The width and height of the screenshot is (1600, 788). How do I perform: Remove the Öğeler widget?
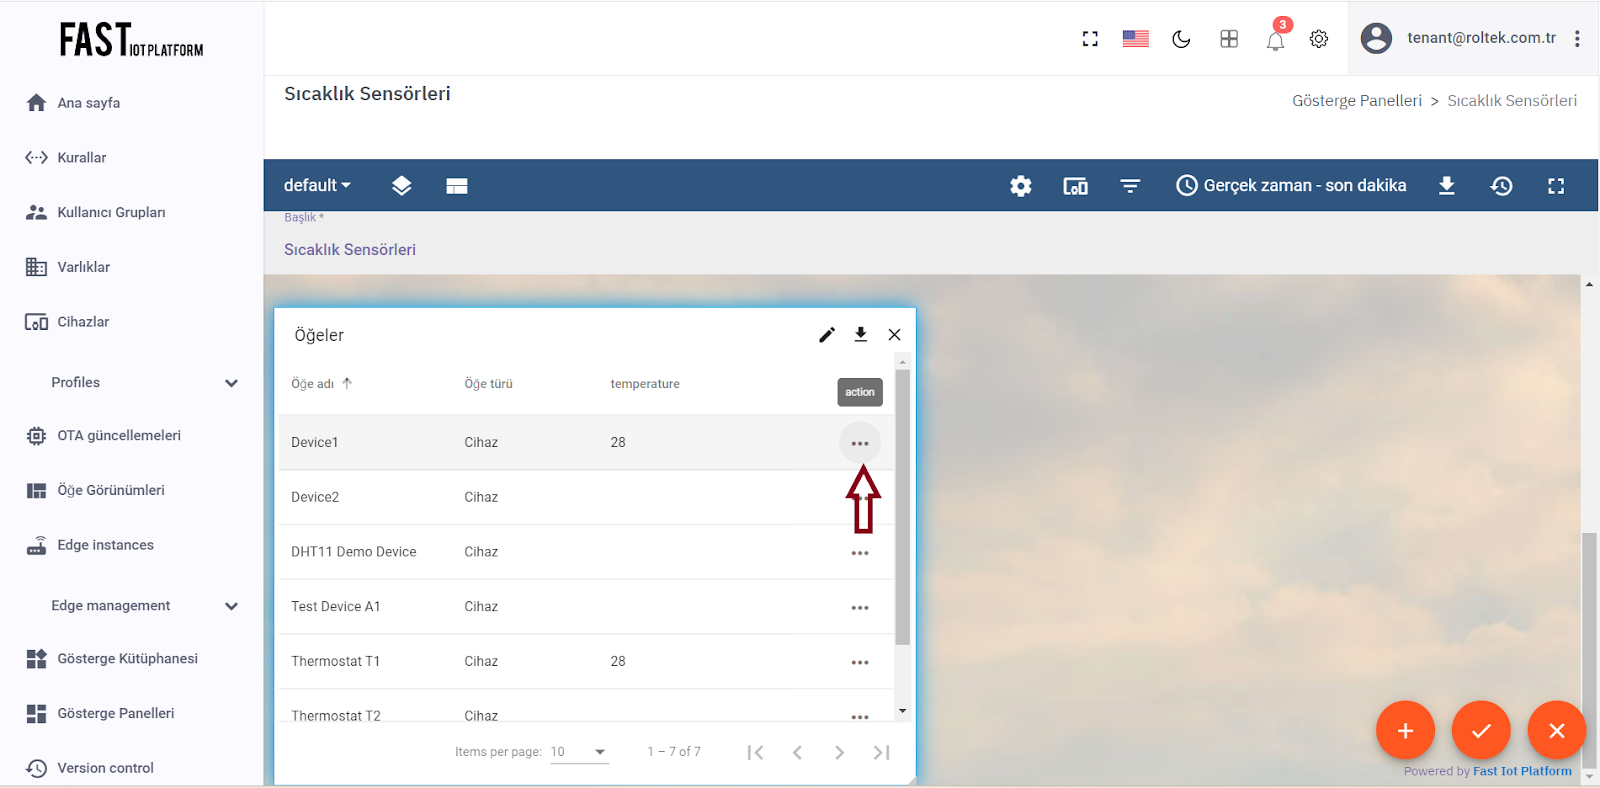click(894, 335)
